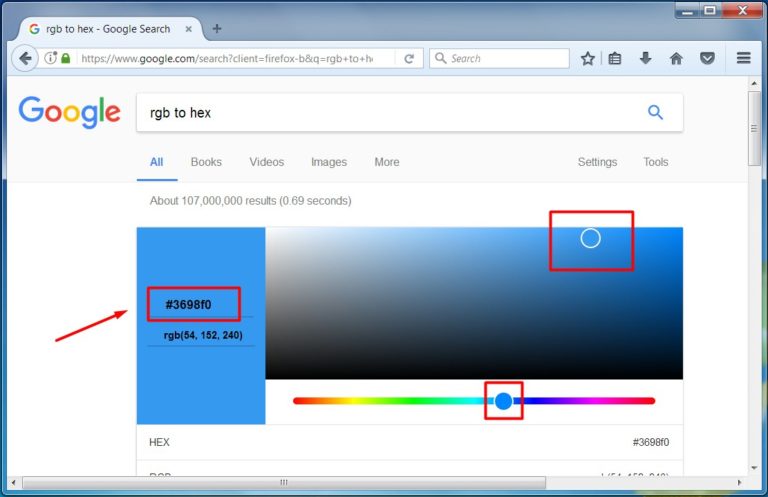Open a new tab with plus button

coord(217,29)
